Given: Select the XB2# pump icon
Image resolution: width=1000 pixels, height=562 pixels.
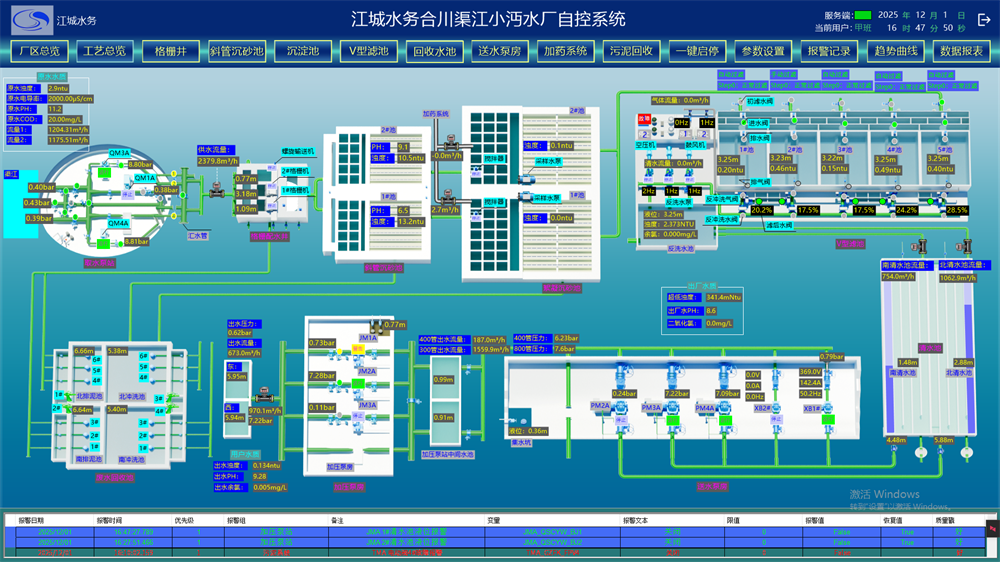Looking at the screenshot, I should 776,406.
